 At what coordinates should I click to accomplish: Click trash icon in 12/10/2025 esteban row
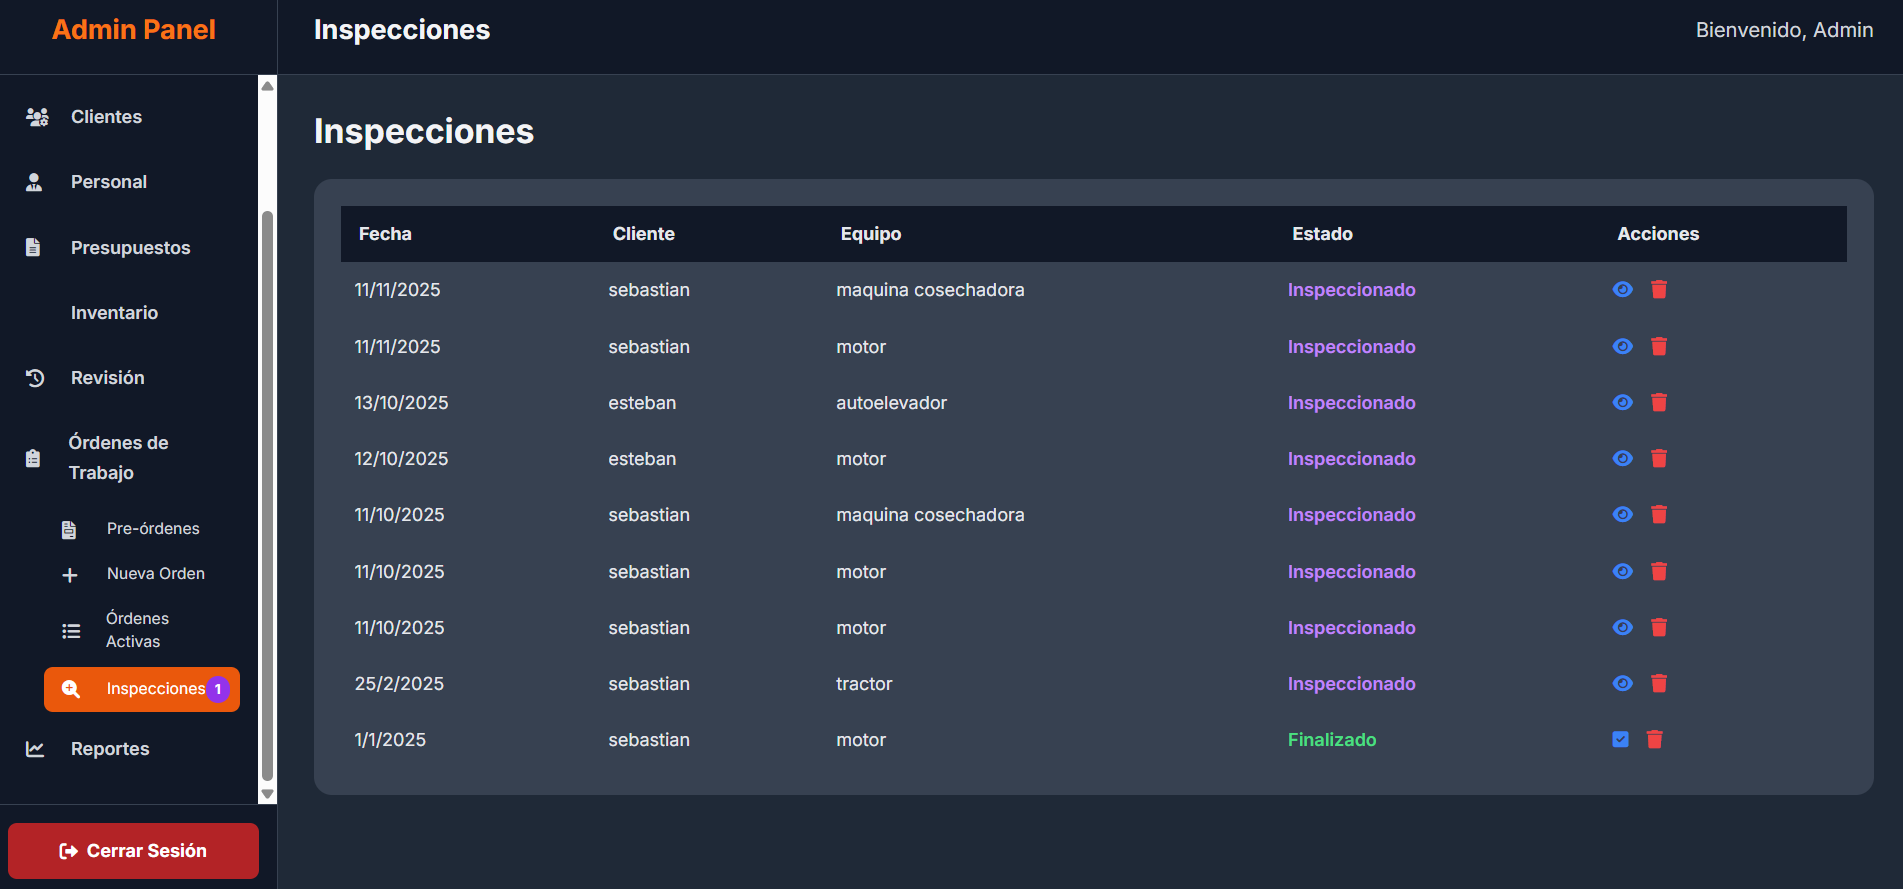click(1658, 458)
